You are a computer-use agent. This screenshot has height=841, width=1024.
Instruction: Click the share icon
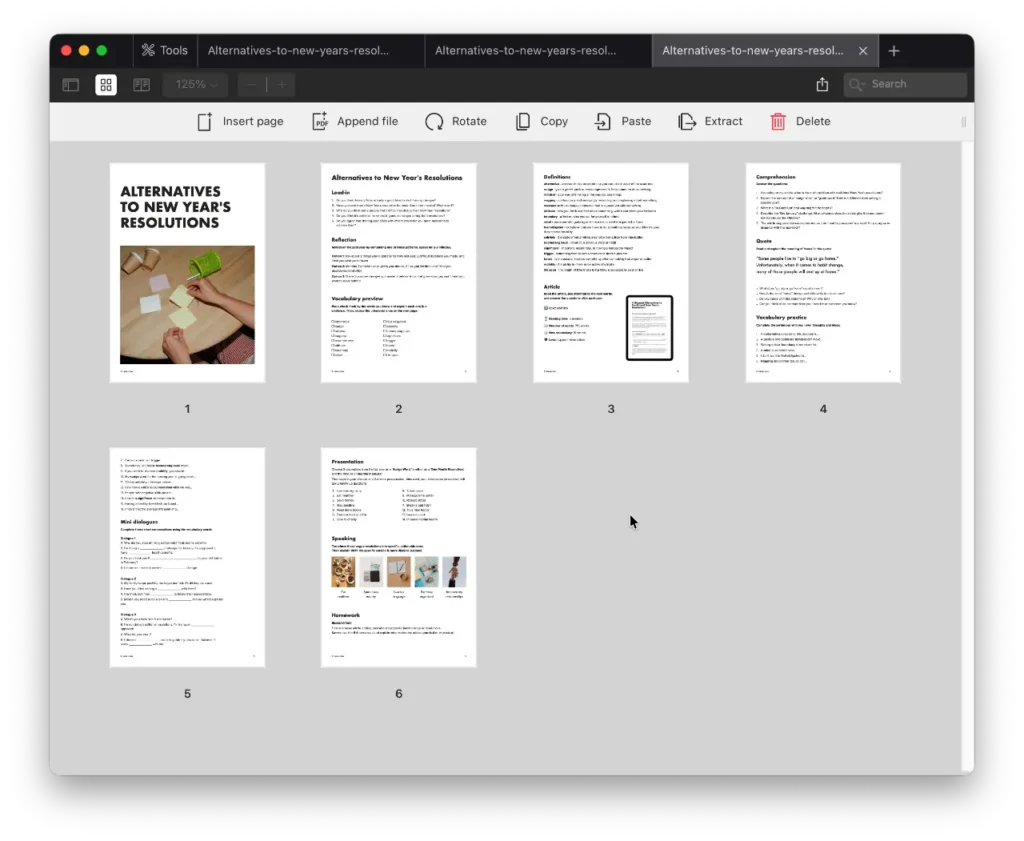[x=822, y=85]
